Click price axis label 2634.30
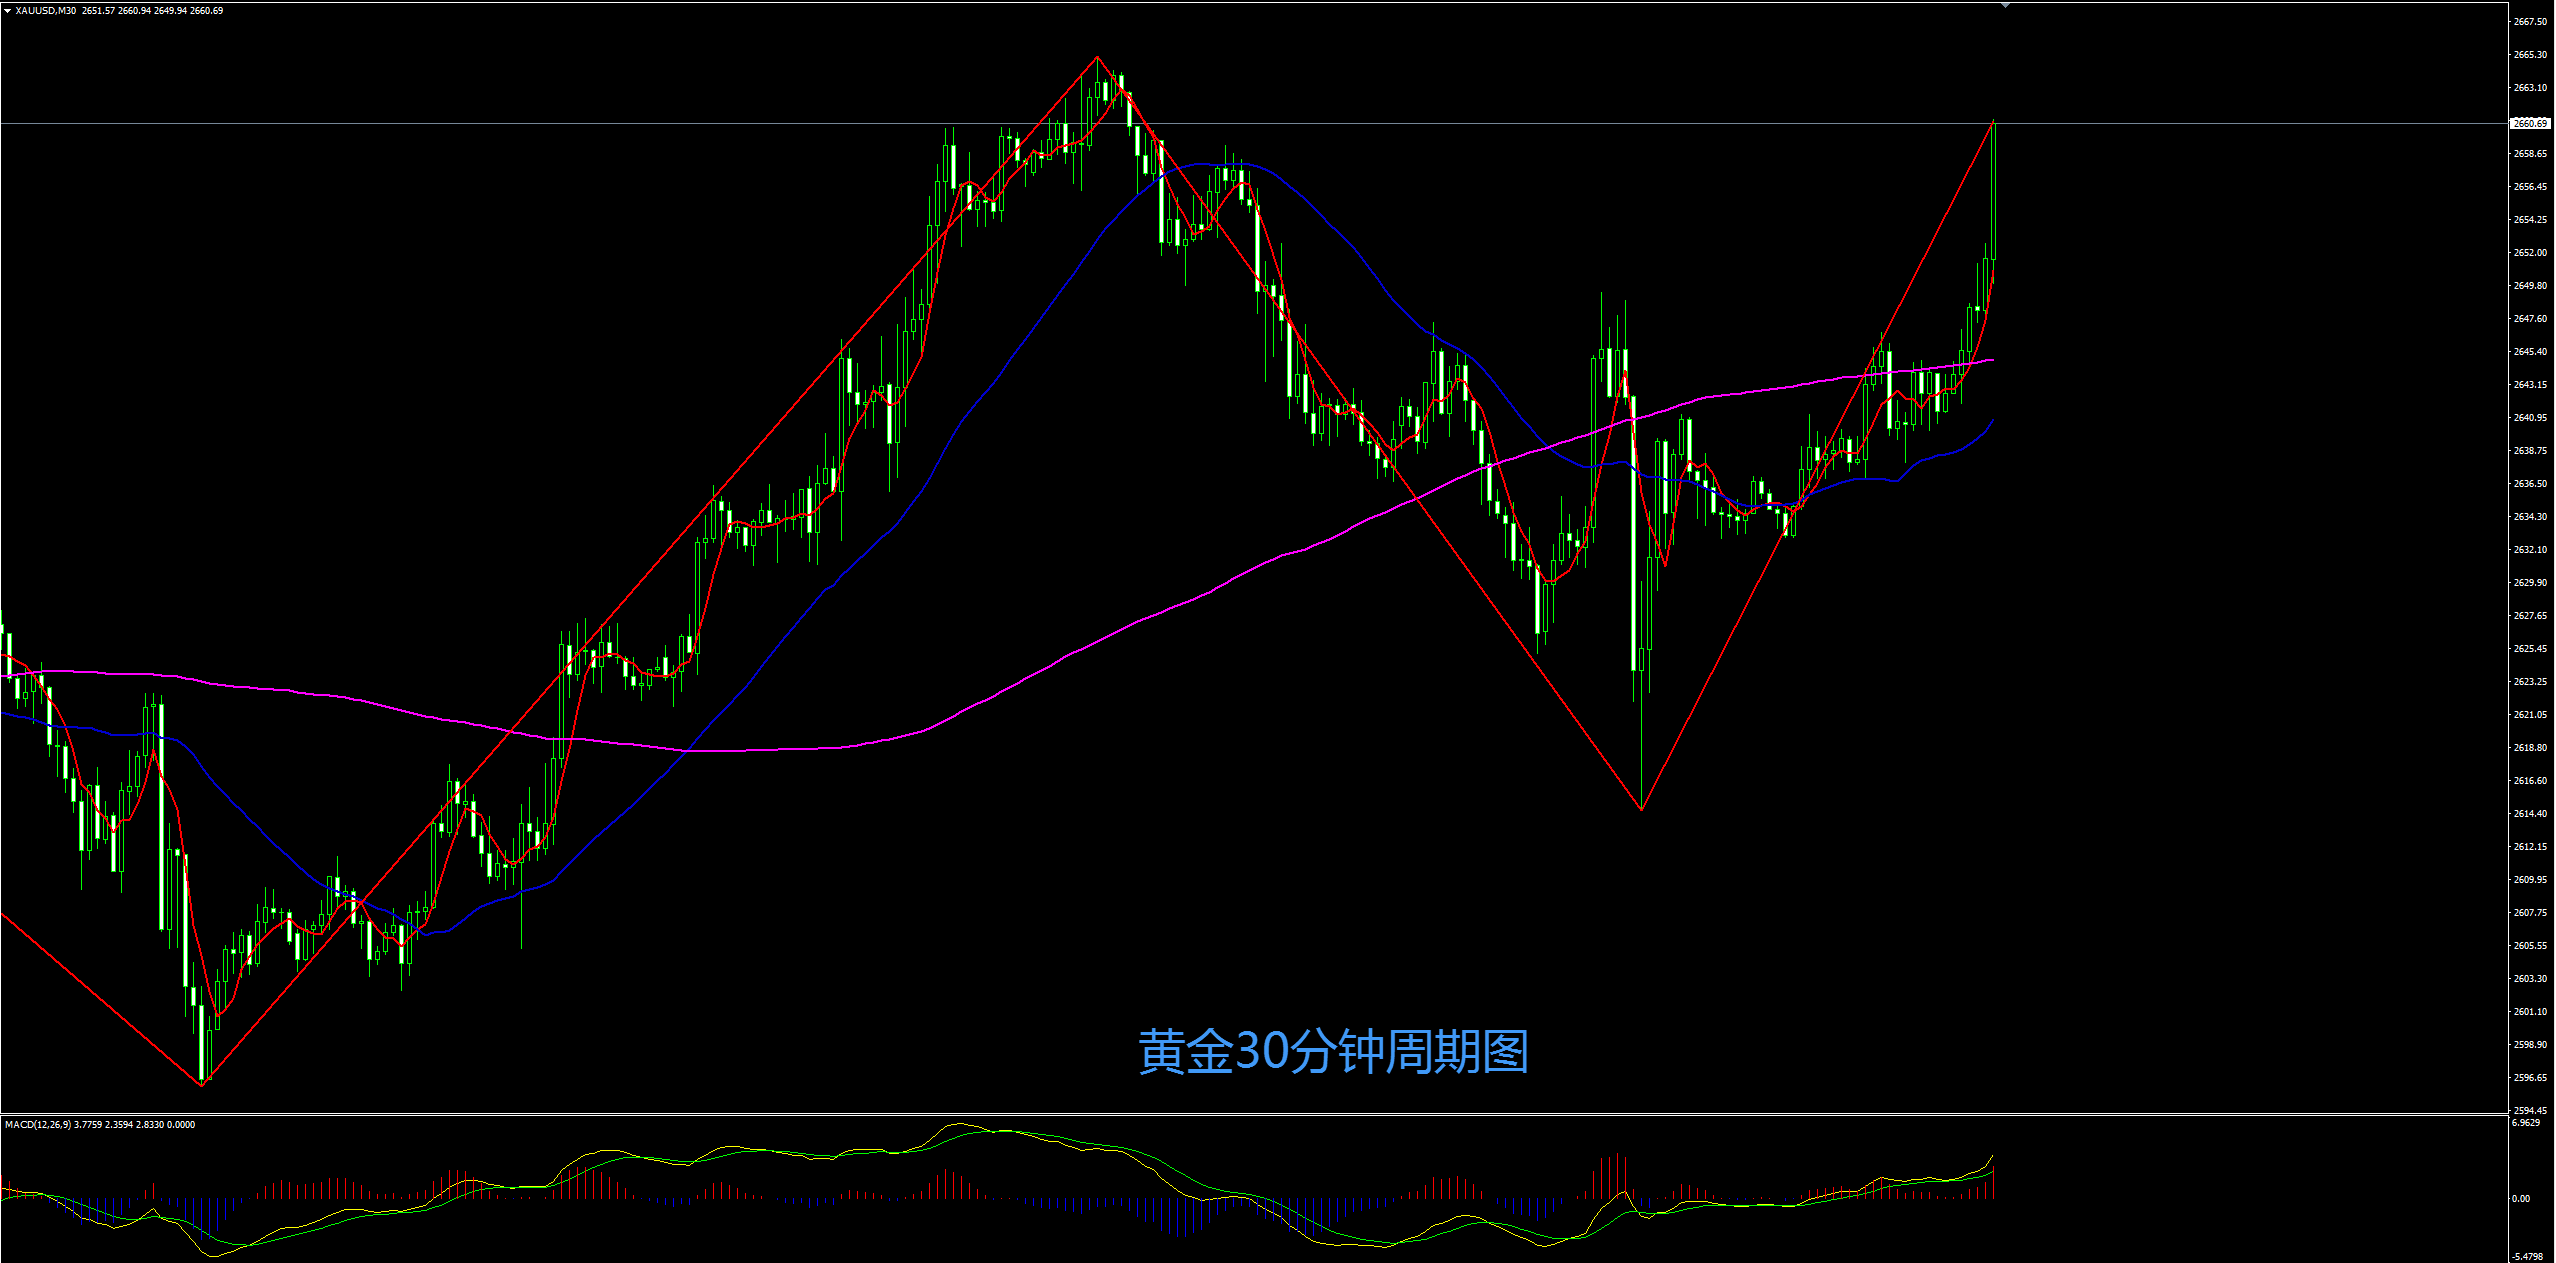Viewport: 2556px width, 1263px height. 2530,517
